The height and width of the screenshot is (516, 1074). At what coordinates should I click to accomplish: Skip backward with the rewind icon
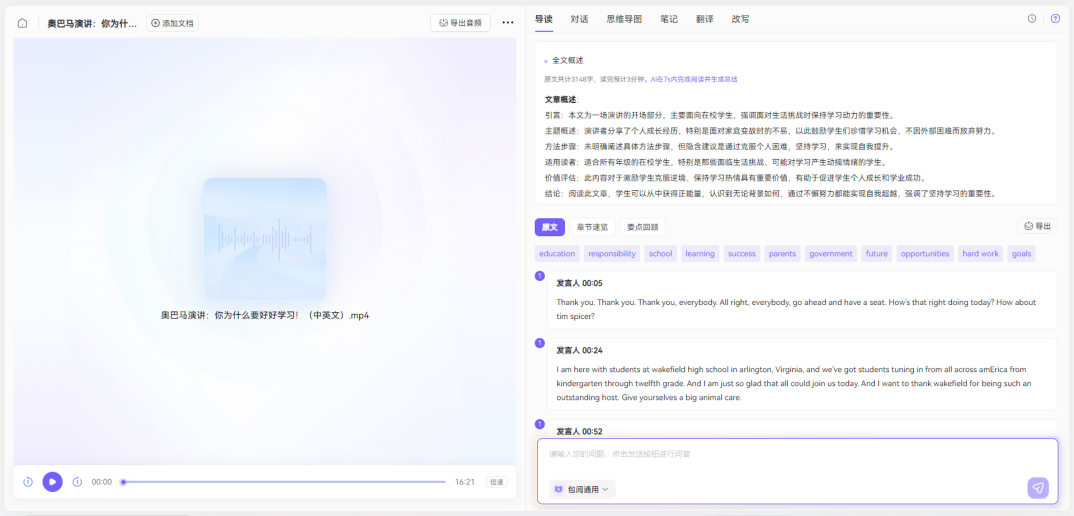click(27, 482)
